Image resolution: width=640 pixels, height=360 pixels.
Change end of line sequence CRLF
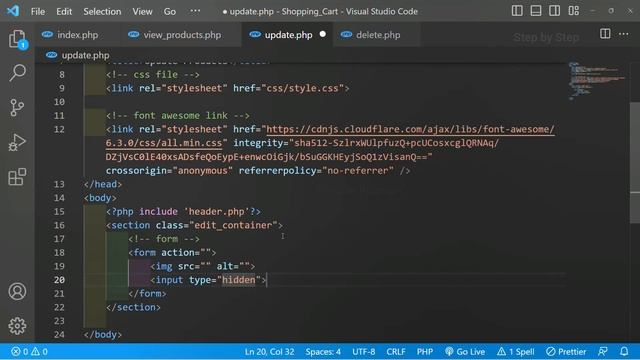[x=396, y=351]
